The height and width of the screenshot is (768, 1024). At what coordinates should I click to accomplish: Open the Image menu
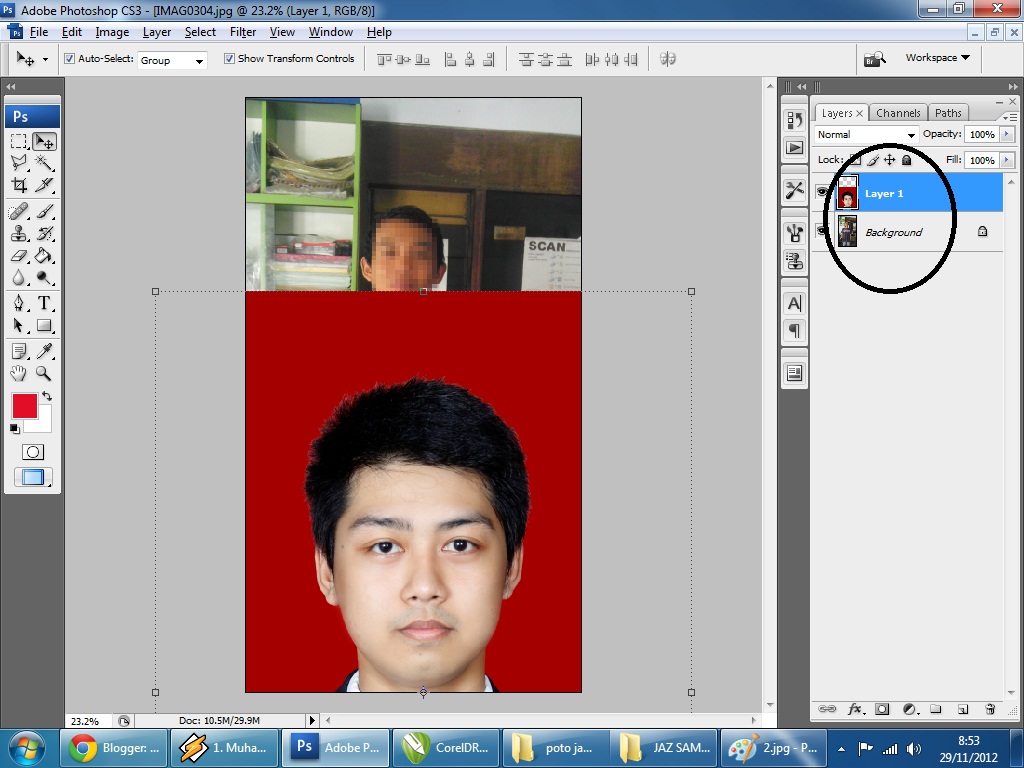tap(112, 32)
